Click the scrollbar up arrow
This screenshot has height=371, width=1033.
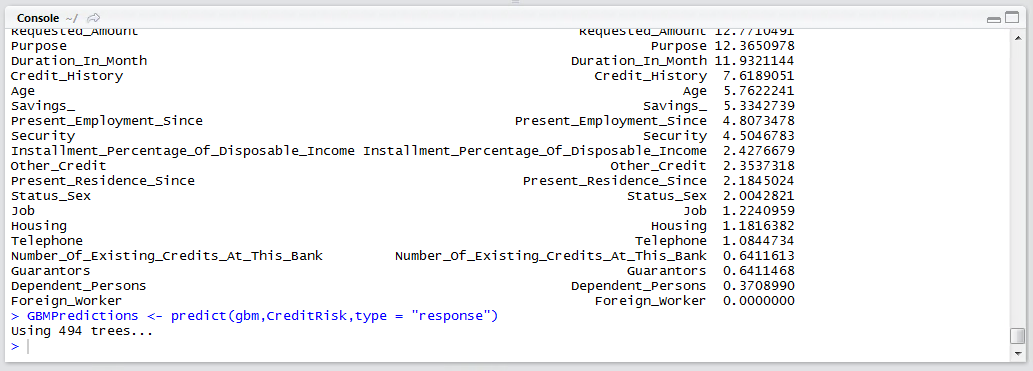pyautogui.click(x=1017, y=38)
